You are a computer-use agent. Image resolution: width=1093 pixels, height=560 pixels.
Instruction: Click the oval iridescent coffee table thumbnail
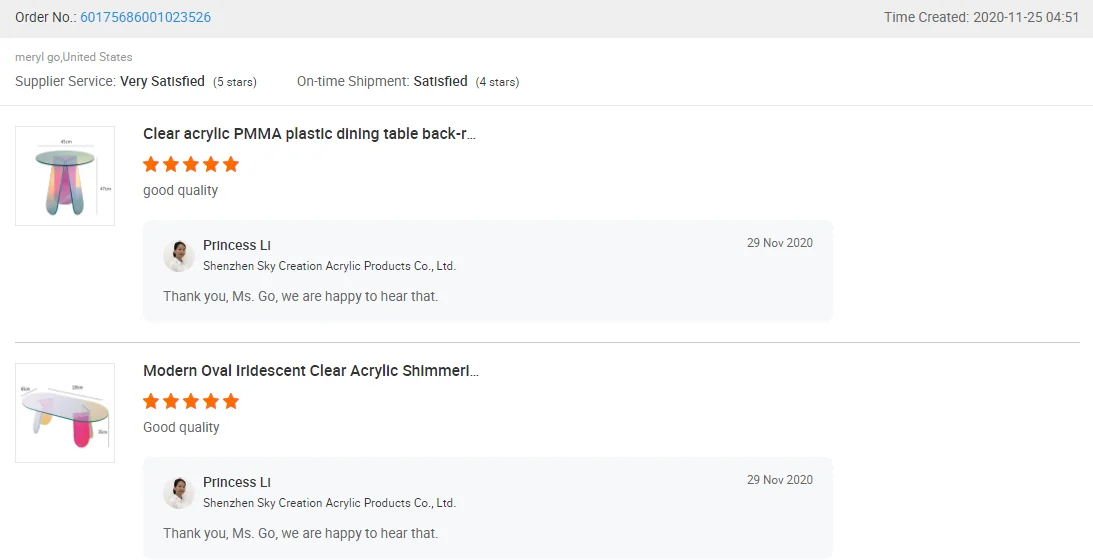(65, 413)
